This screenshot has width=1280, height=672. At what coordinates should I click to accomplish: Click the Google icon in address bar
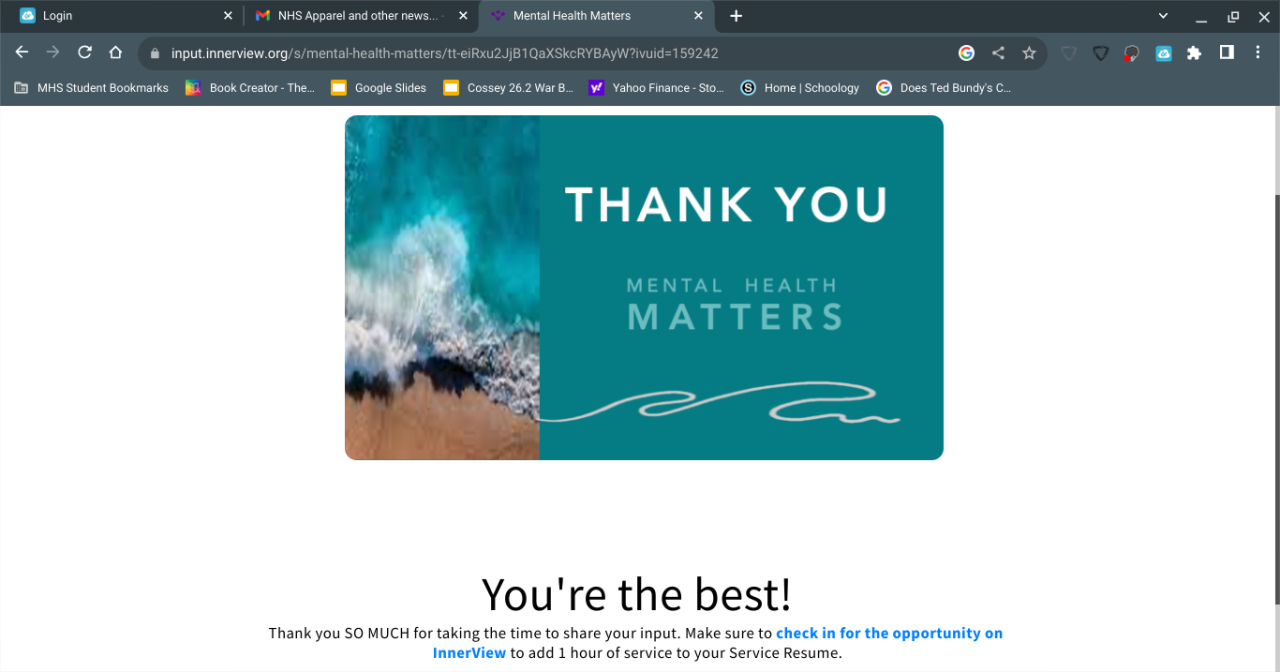point(966,53)
